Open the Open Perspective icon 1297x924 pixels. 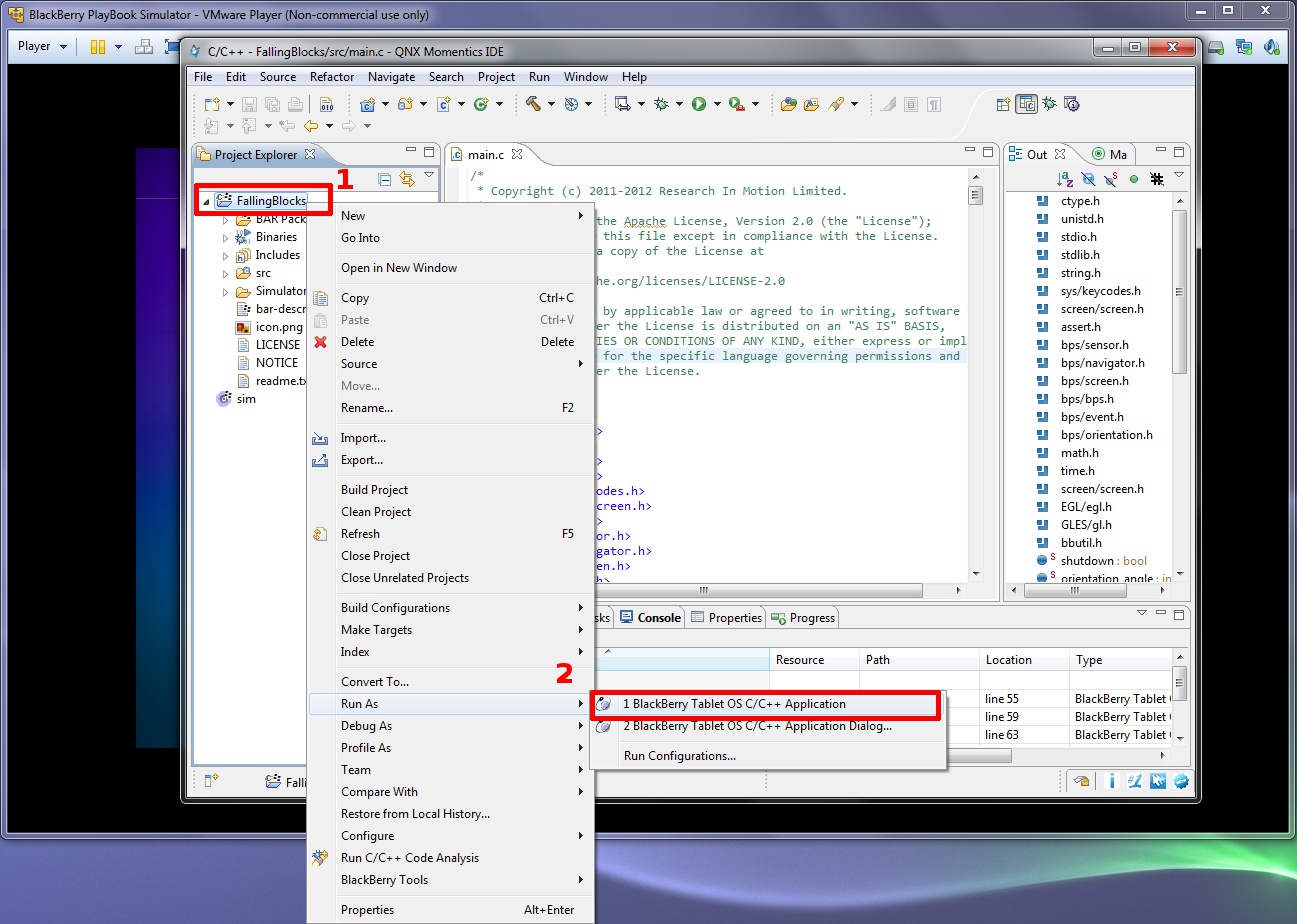click(x=1004, y=103)
